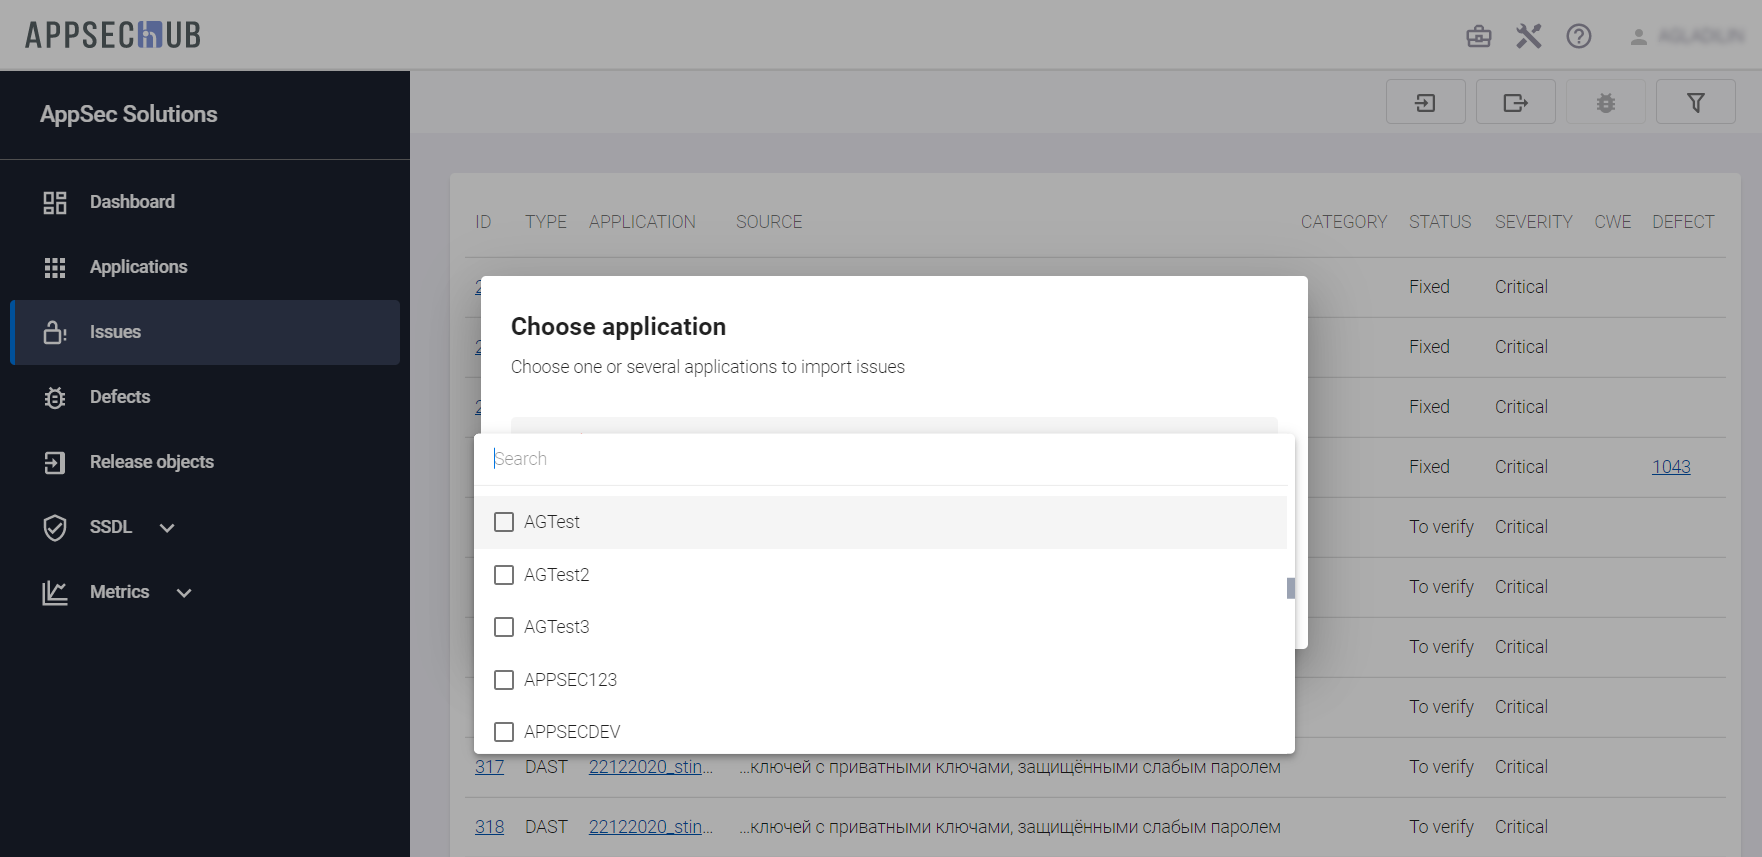Select the APPSEC123 checkbox
The image size is (1762, 857).
(504, 680)
